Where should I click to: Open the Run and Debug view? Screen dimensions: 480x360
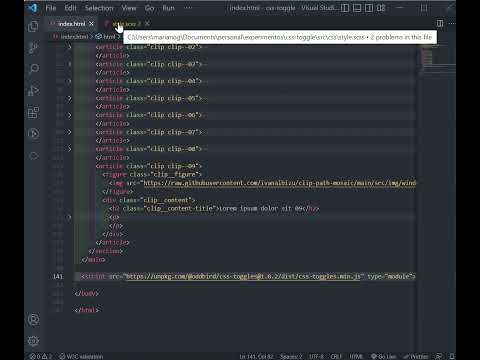point(33,90)
